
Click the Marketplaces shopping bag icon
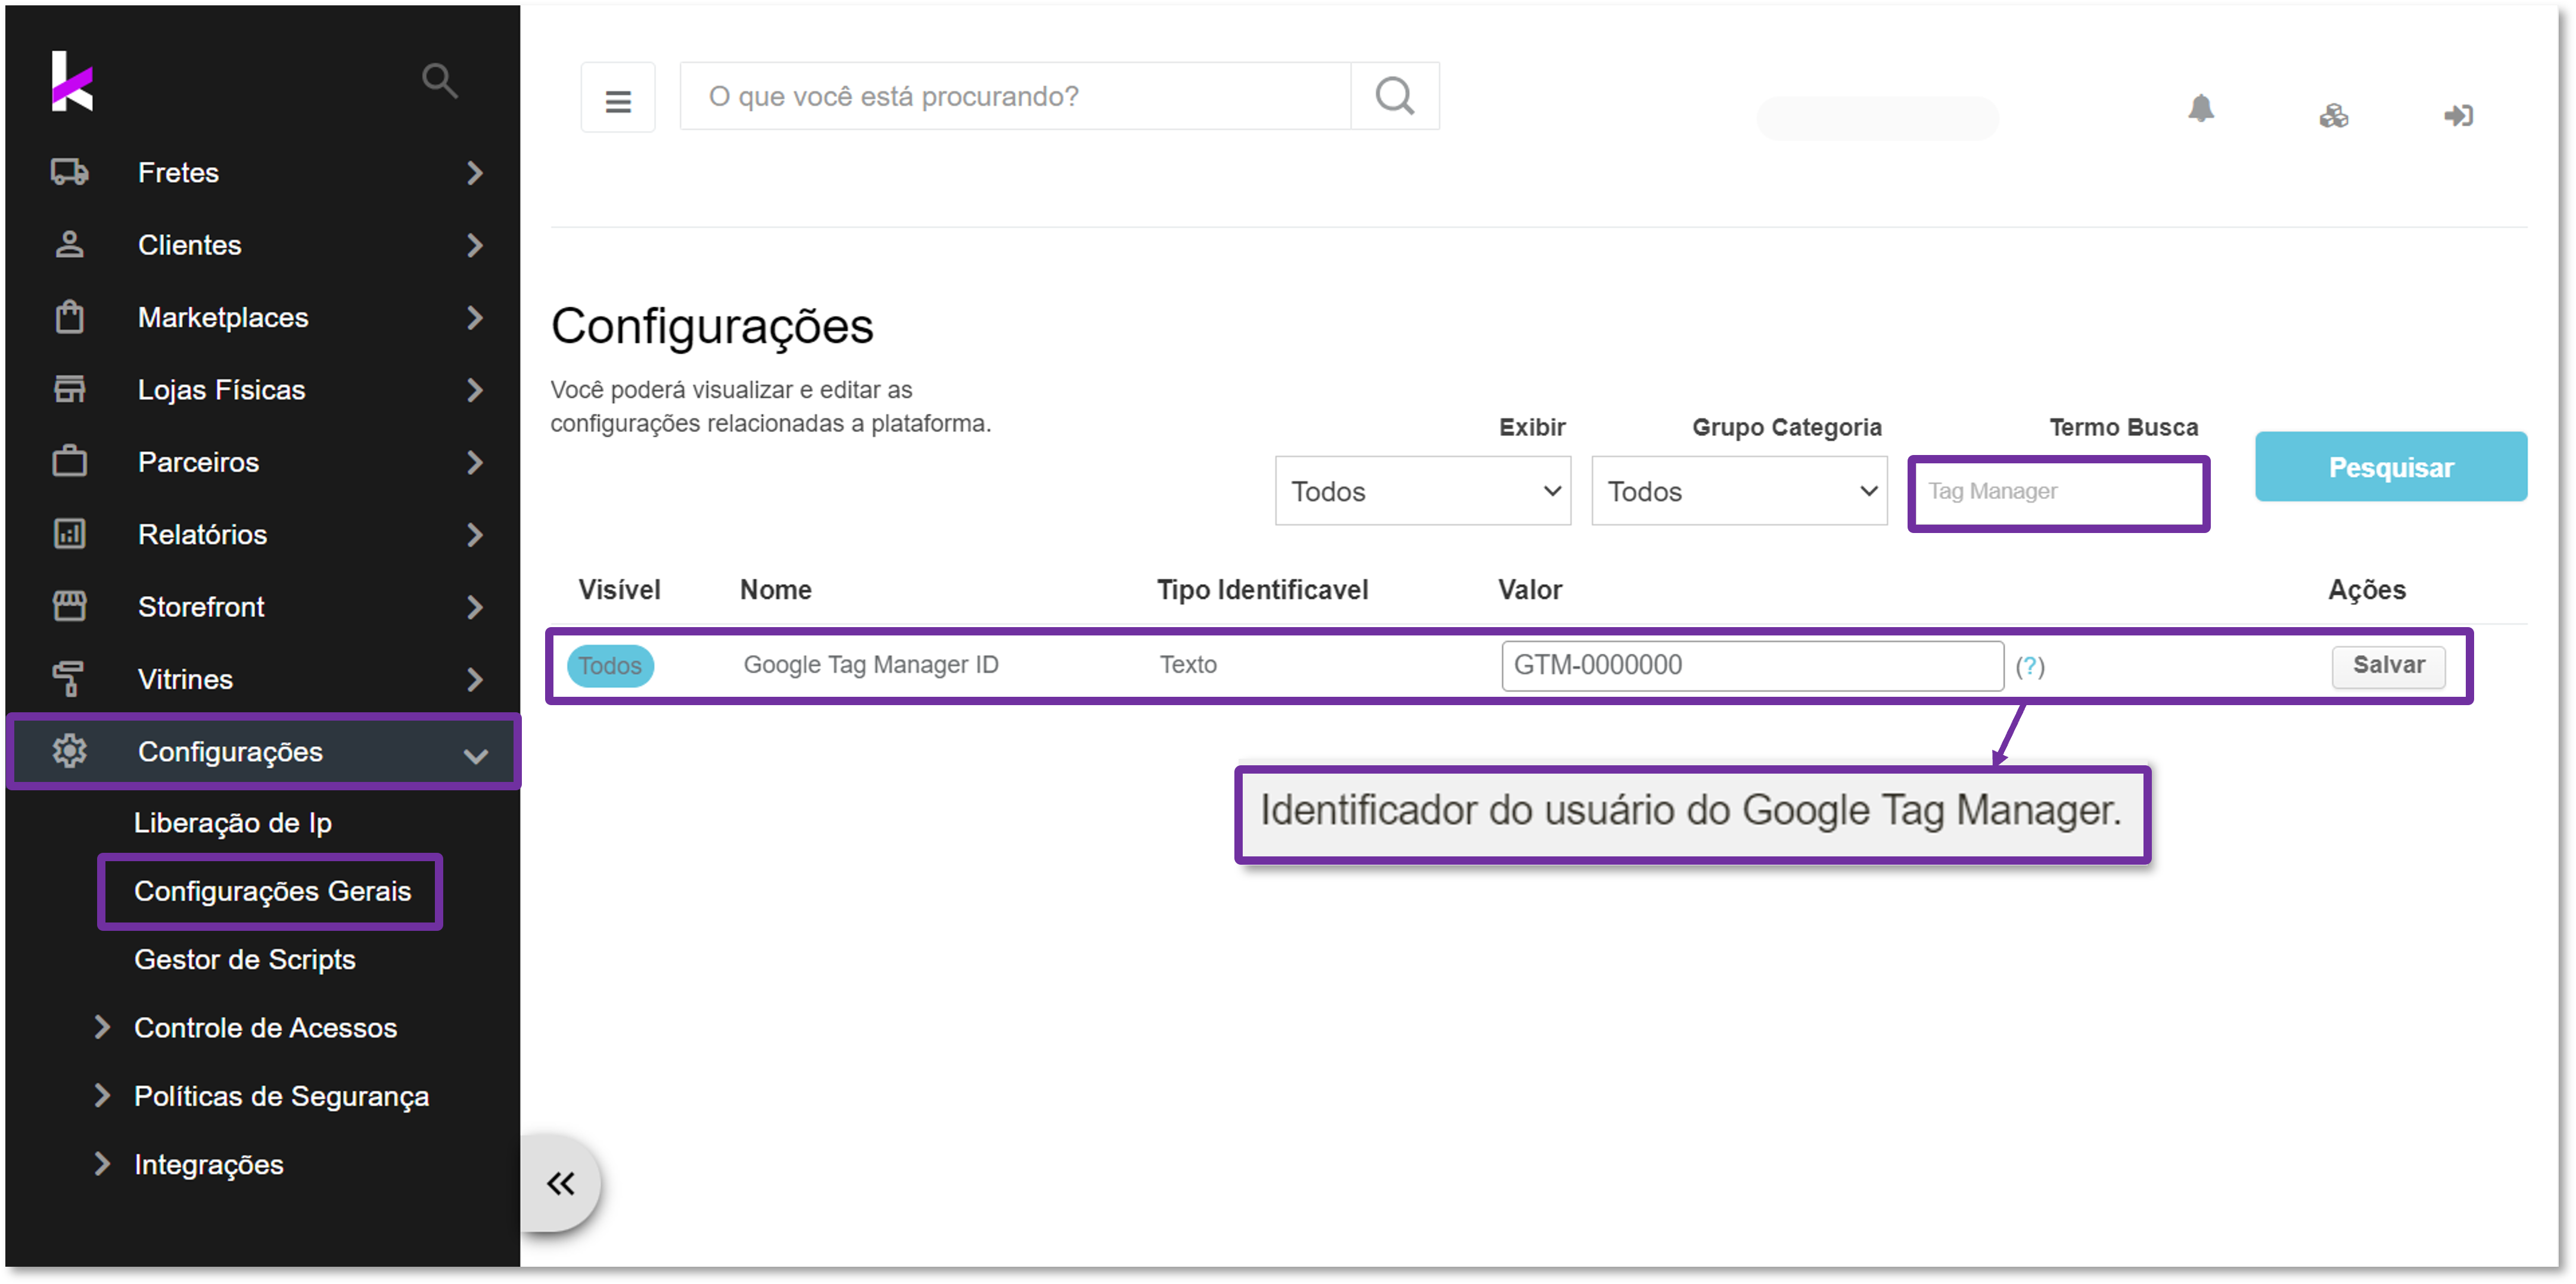(70, 317)
